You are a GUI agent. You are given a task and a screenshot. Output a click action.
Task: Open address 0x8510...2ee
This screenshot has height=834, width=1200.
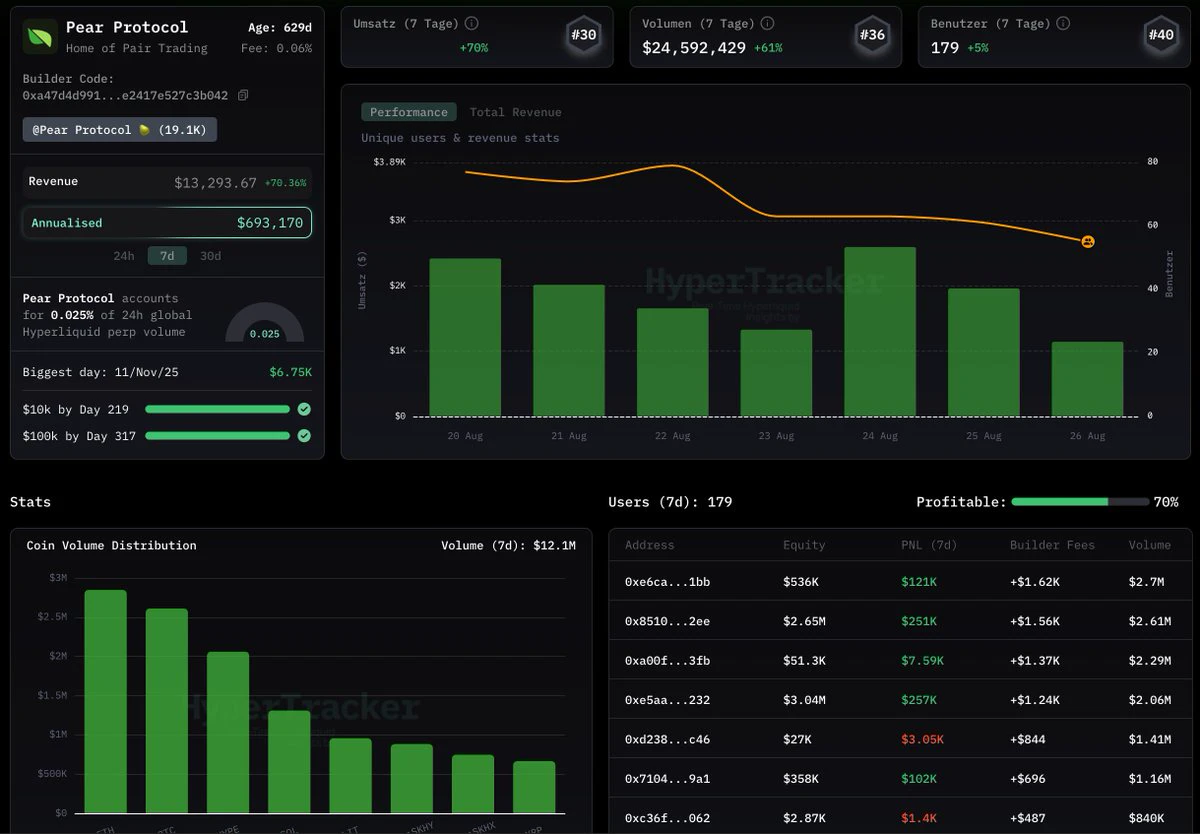click(667, 621)
